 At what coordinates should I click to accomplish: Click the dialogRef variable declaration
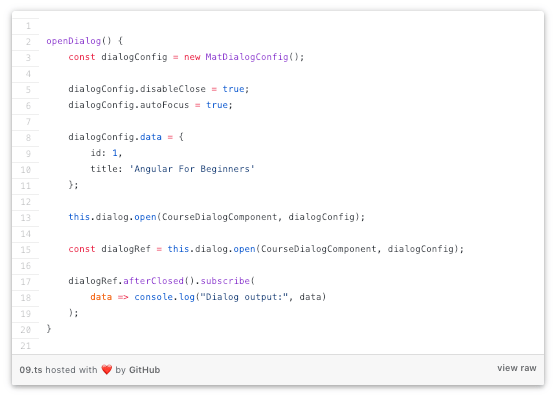coord(126,249)
